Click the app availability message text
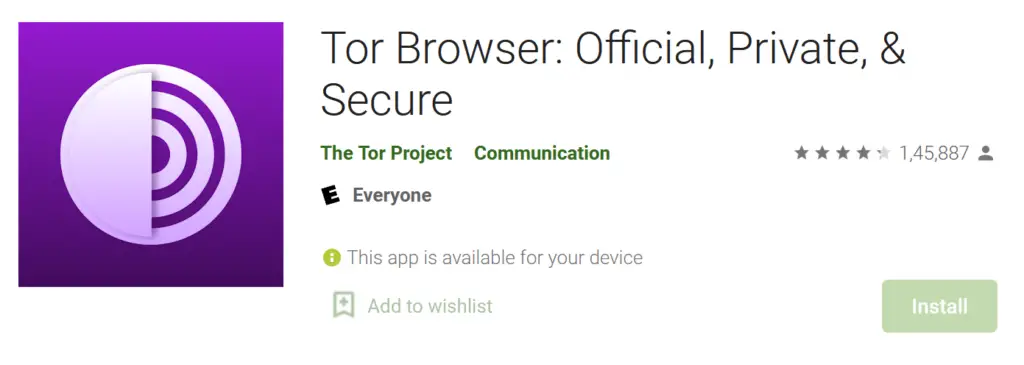This screenshot has height=365, width=1024. [495, 257]
